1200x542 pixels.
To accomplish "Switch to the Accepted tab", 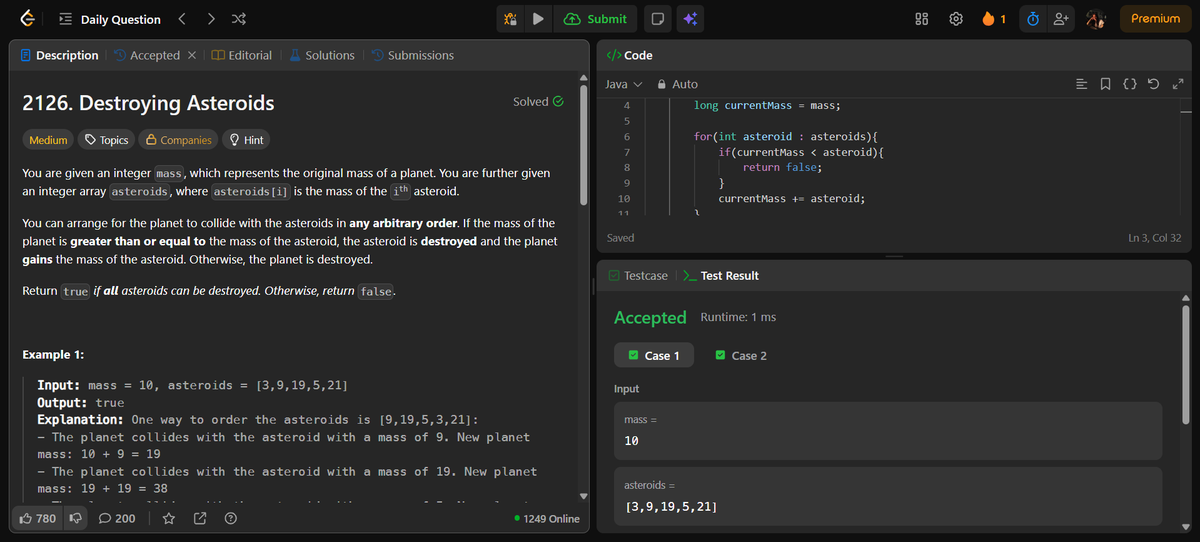I will click(x=147, y=55).
